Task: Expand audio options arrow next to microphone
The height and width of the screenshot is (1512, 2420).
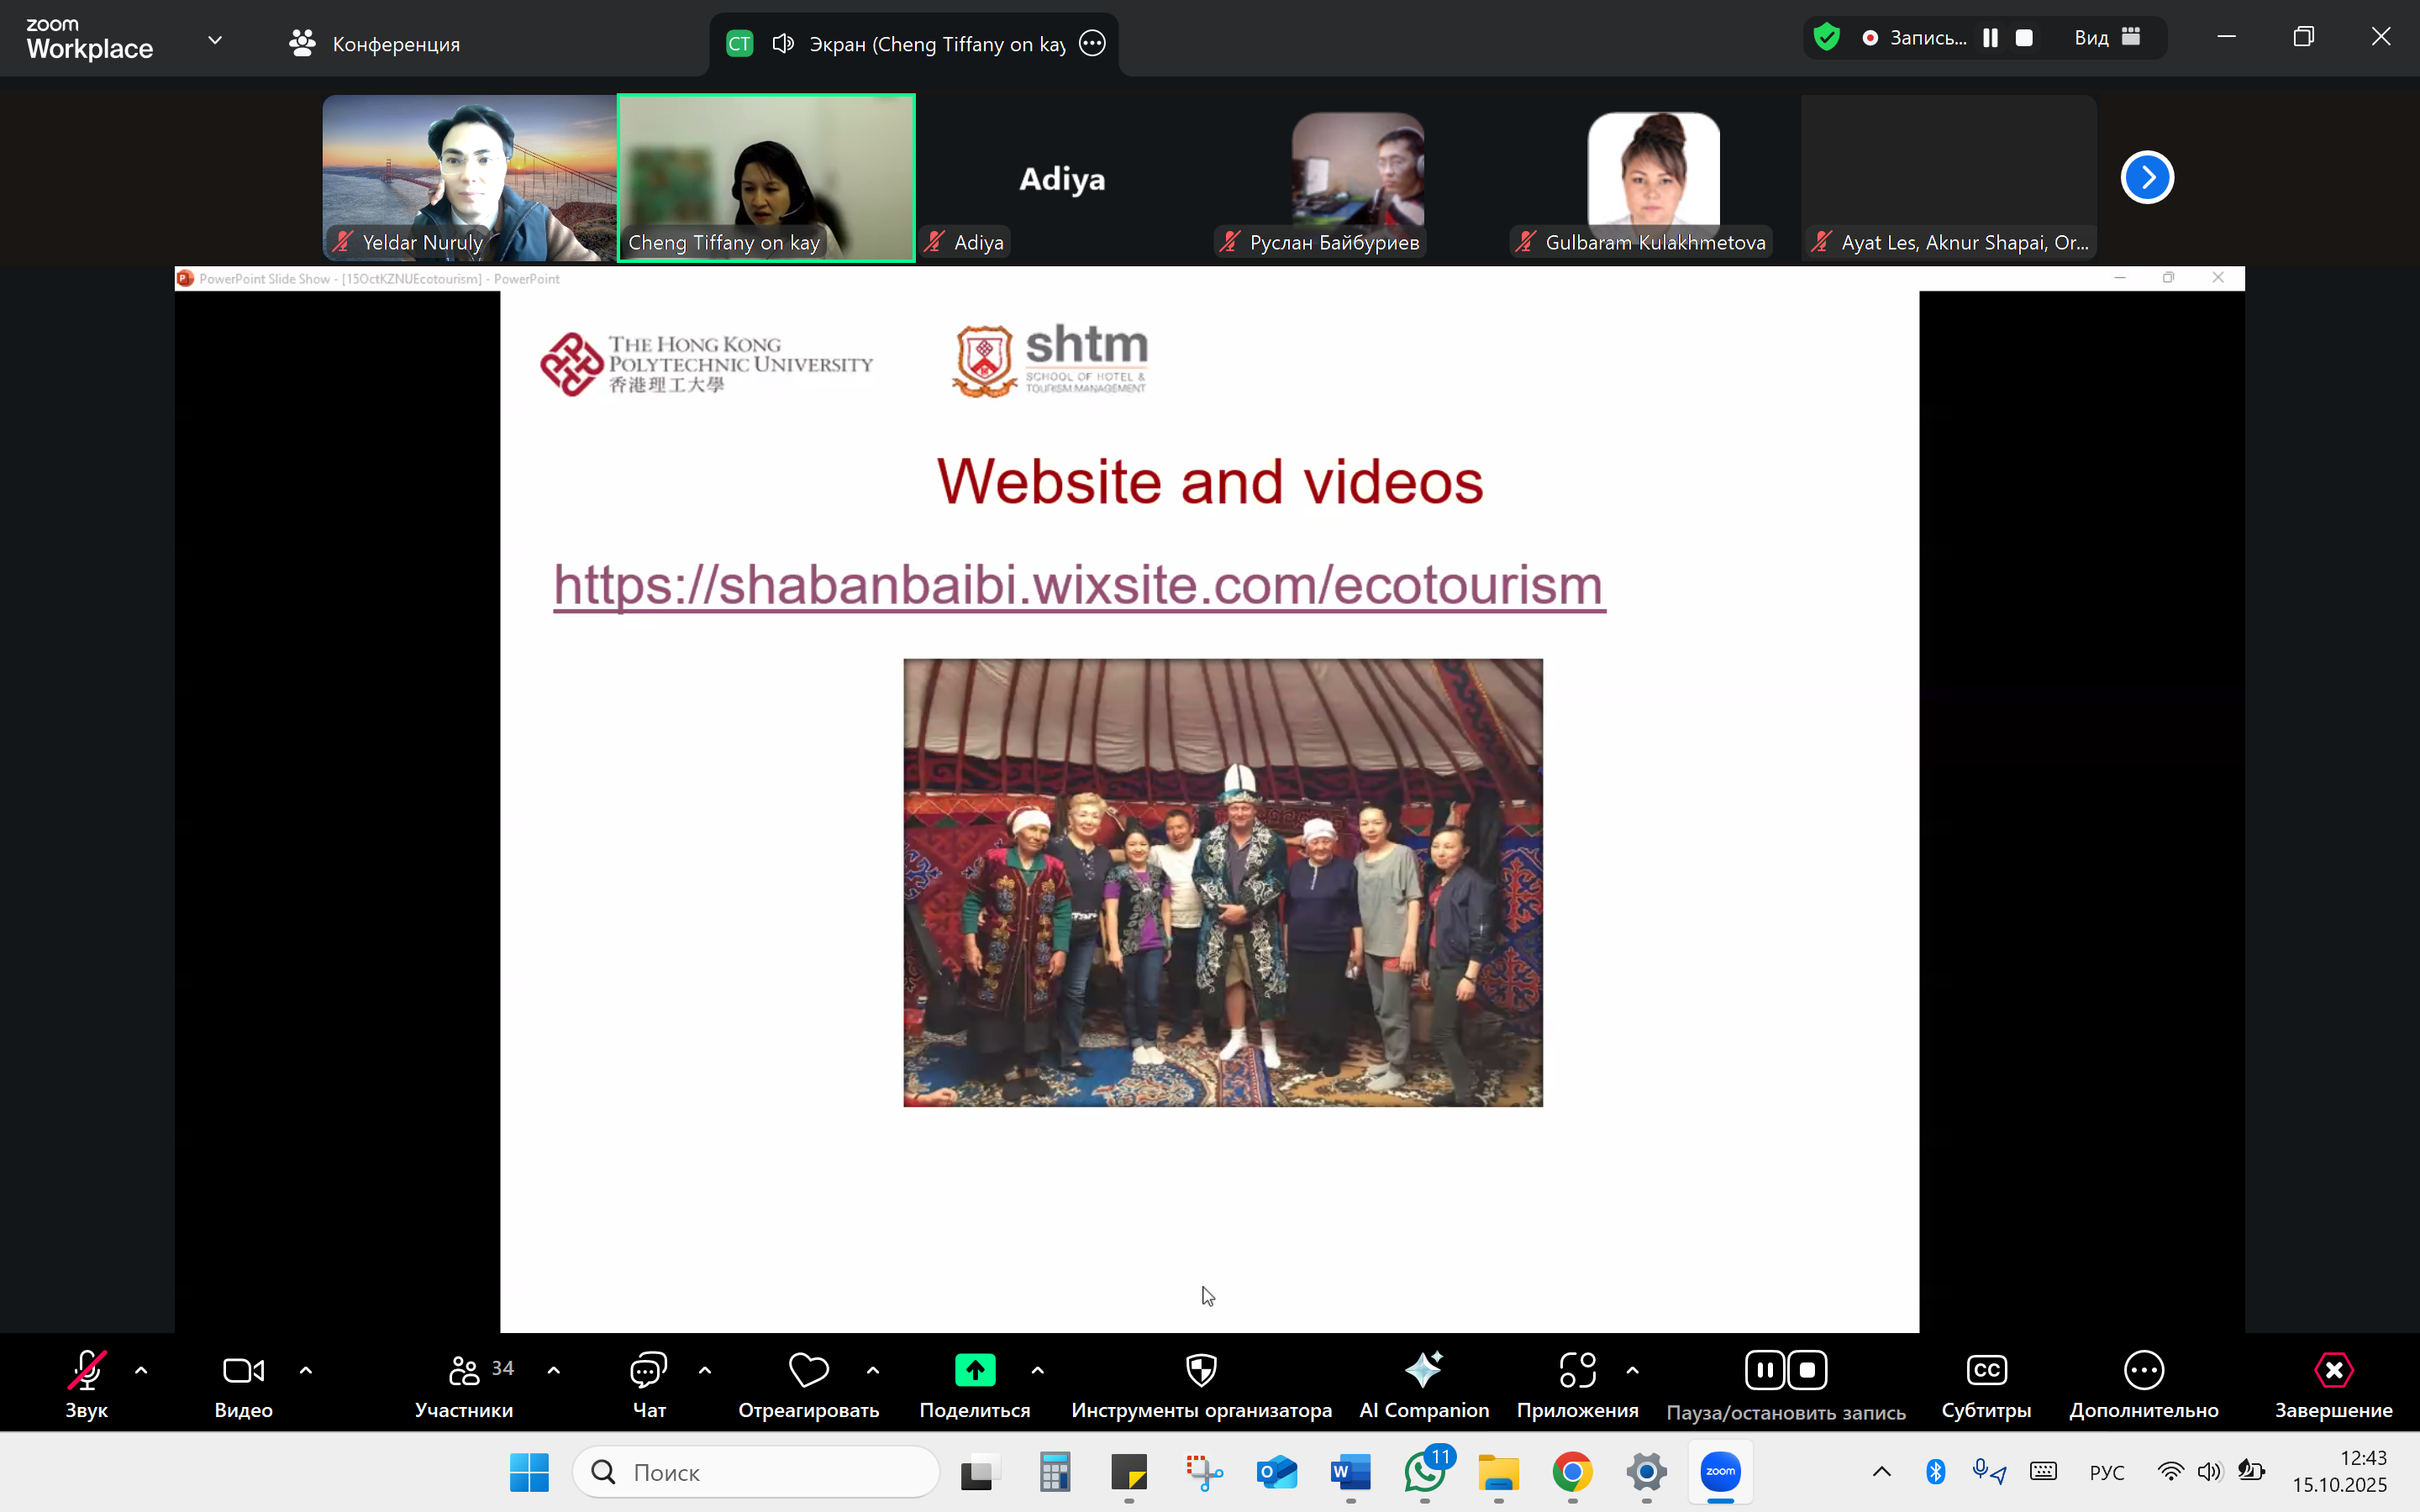Action: pyautogui.click(x=141, y=1370)
